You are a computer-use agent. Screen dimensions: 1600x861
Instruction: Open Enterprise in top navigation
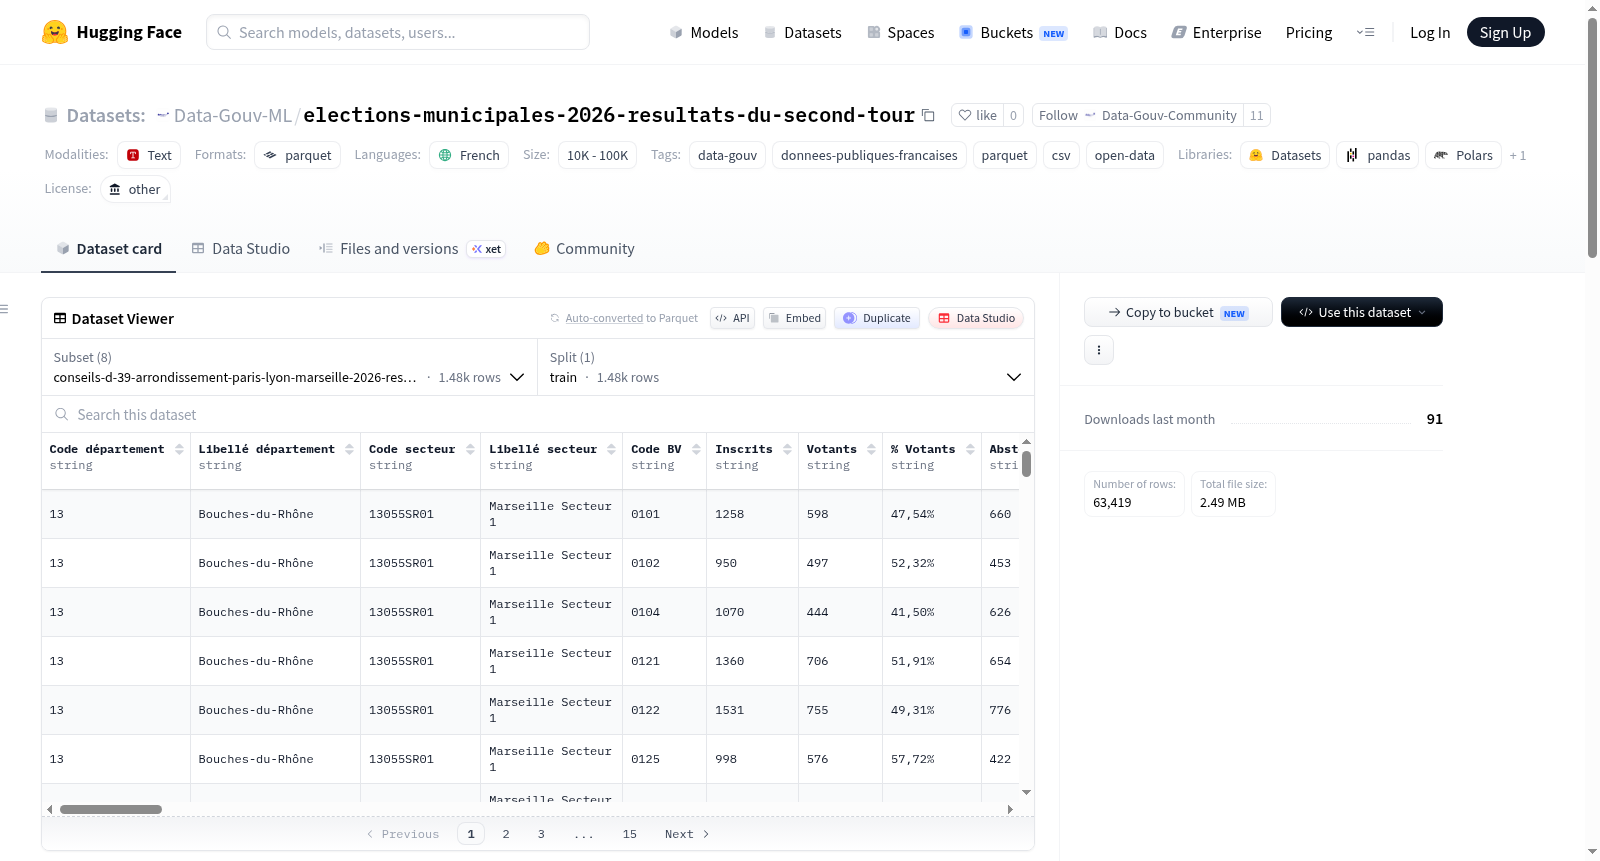coord(1216,32)
